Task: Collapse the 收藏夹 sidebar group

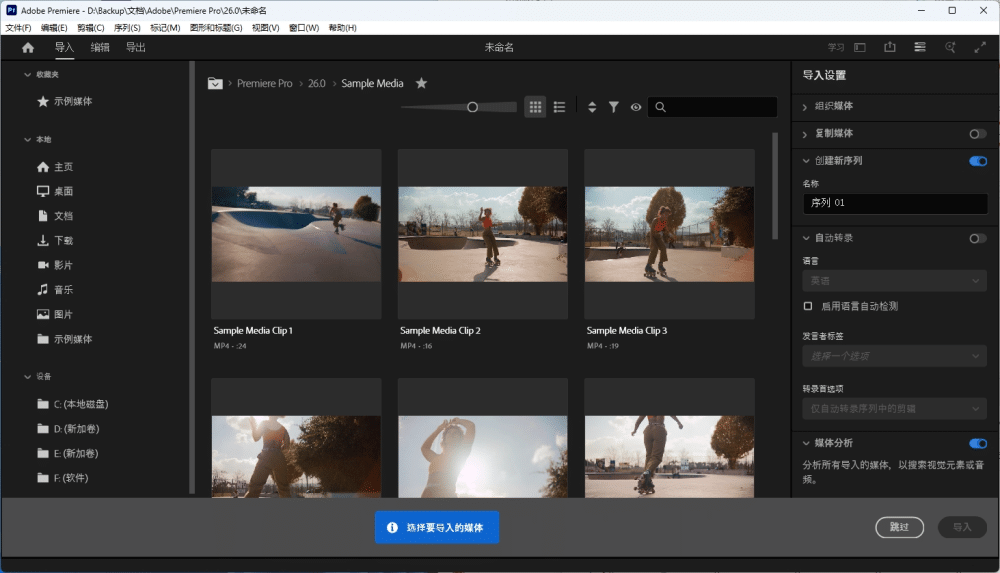Action: [x=27, y=75]
